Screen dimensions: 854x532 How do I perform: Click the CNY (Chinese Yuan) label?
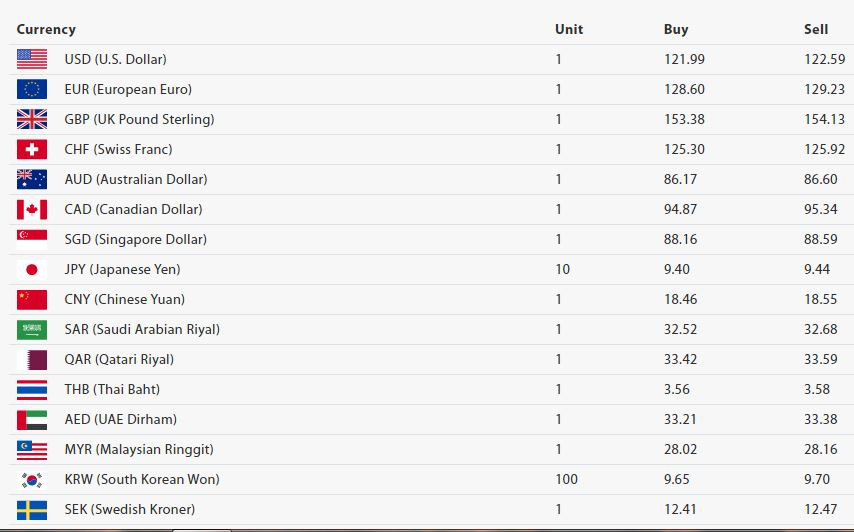[x=124, y=299]
